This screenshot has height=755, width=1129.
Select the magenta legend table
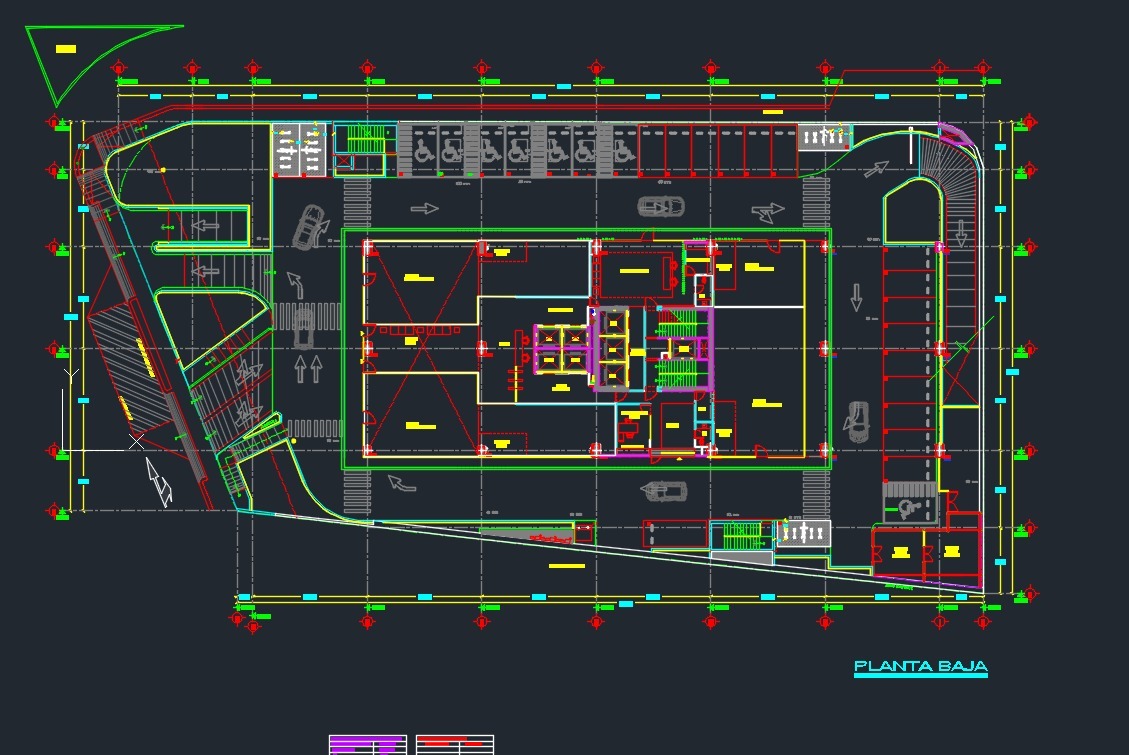(x=367, y=745)
